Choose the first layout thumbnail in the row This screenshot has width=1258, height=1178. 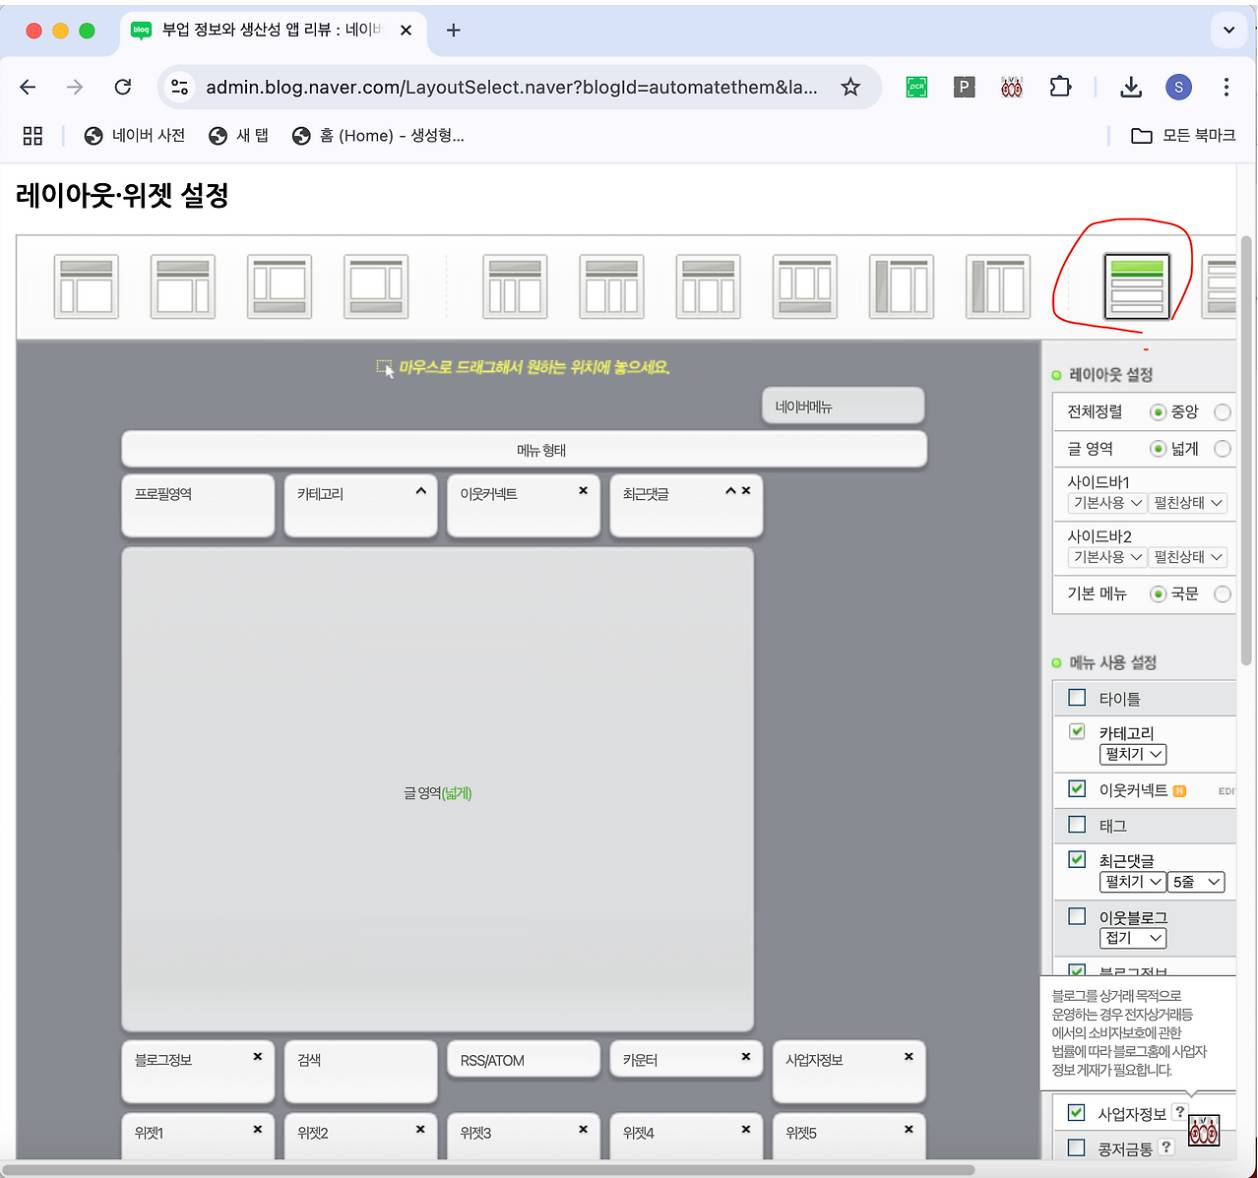point(86,287)
